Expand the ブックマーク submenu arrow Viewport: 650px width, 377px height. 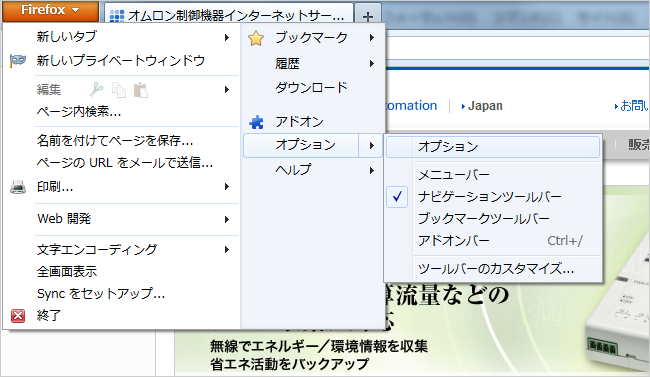372,38
